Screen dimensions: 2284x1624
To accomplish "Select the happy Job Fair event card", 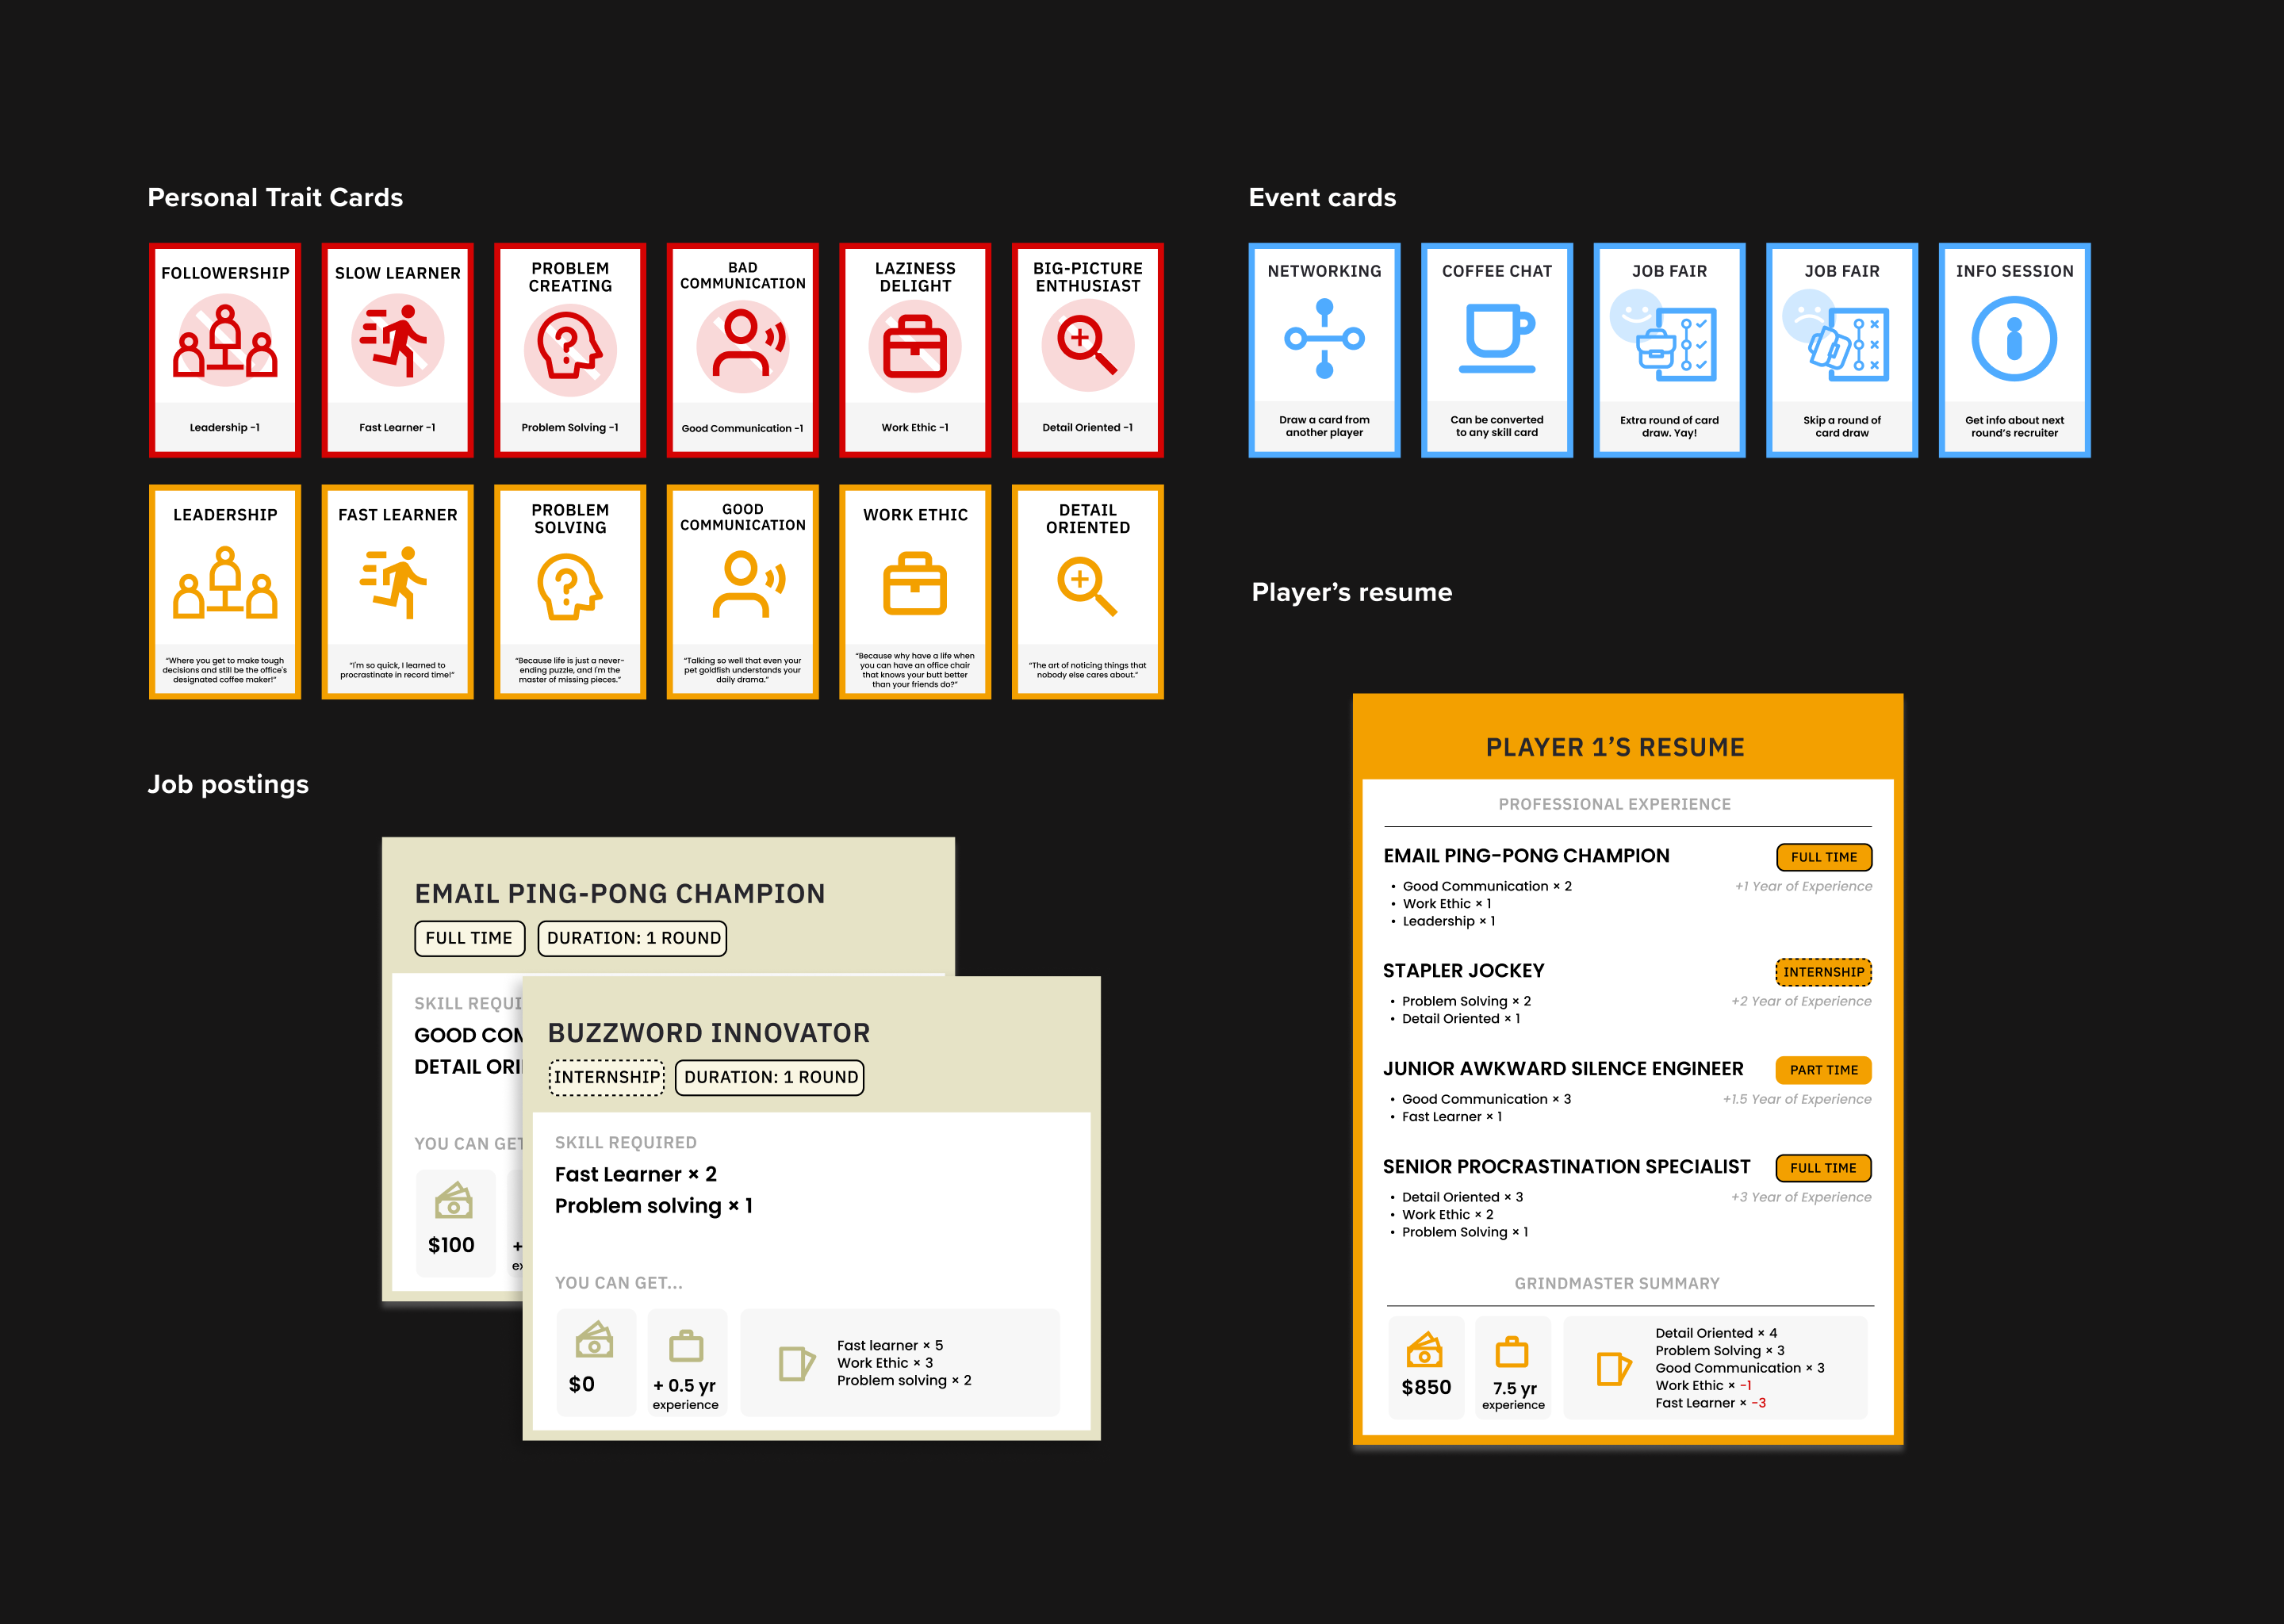I will point(1669,350).
